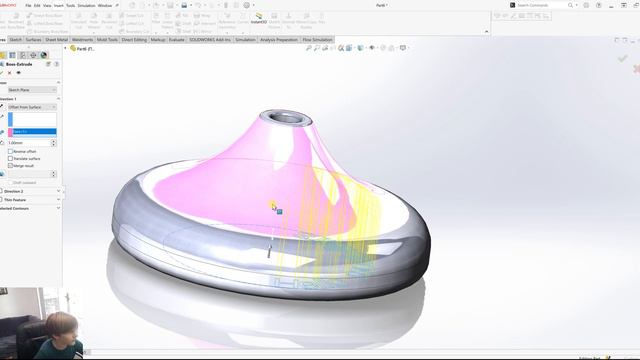Click the Boss-Extrude help question mark icon
The image size is (640, 360).
click(x=56, y=64)
